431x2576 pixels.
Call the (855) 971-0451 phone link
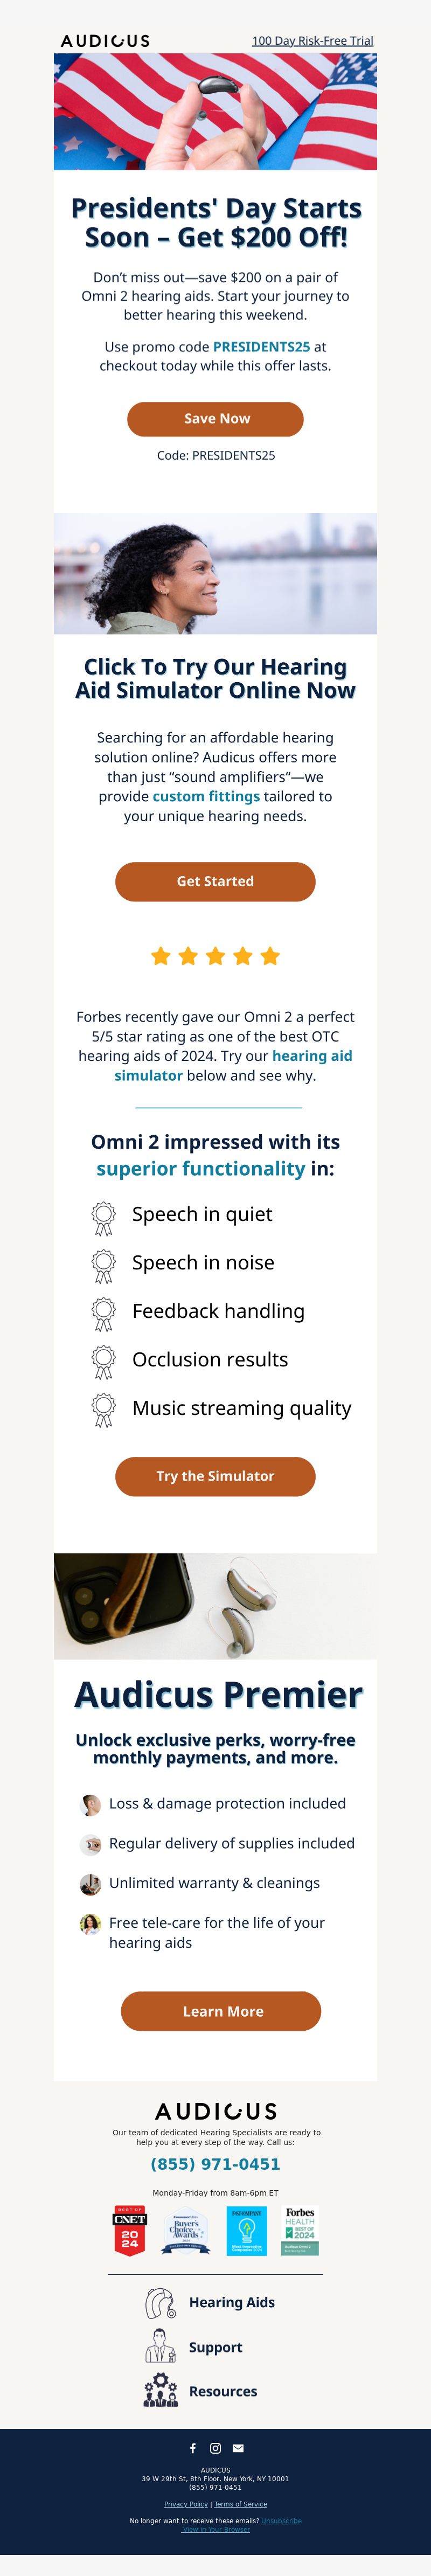coord(215,2164)
